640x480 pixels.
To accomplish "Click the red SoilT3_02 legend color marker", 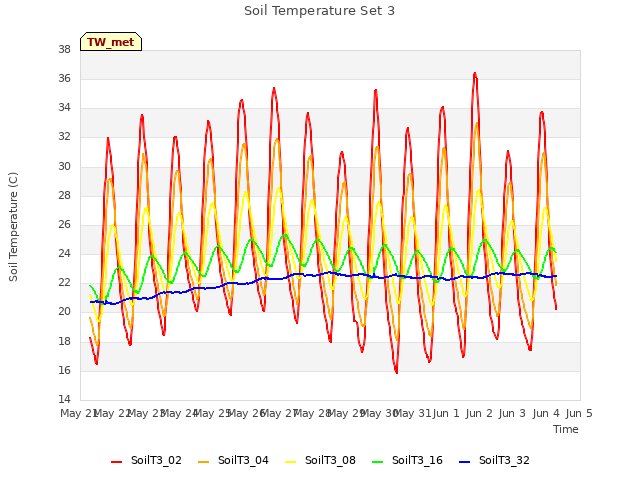I will (x=116, y=462).
